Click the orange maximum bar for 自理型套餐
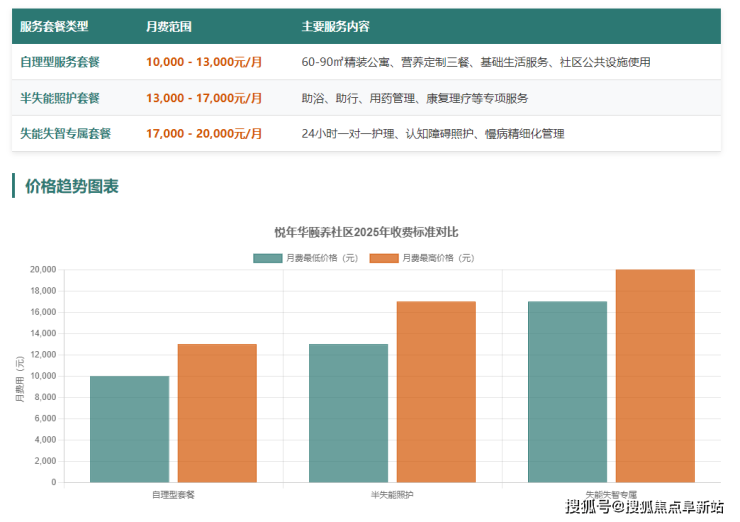Screen dimensions: 740x522 tap(217, 413)
